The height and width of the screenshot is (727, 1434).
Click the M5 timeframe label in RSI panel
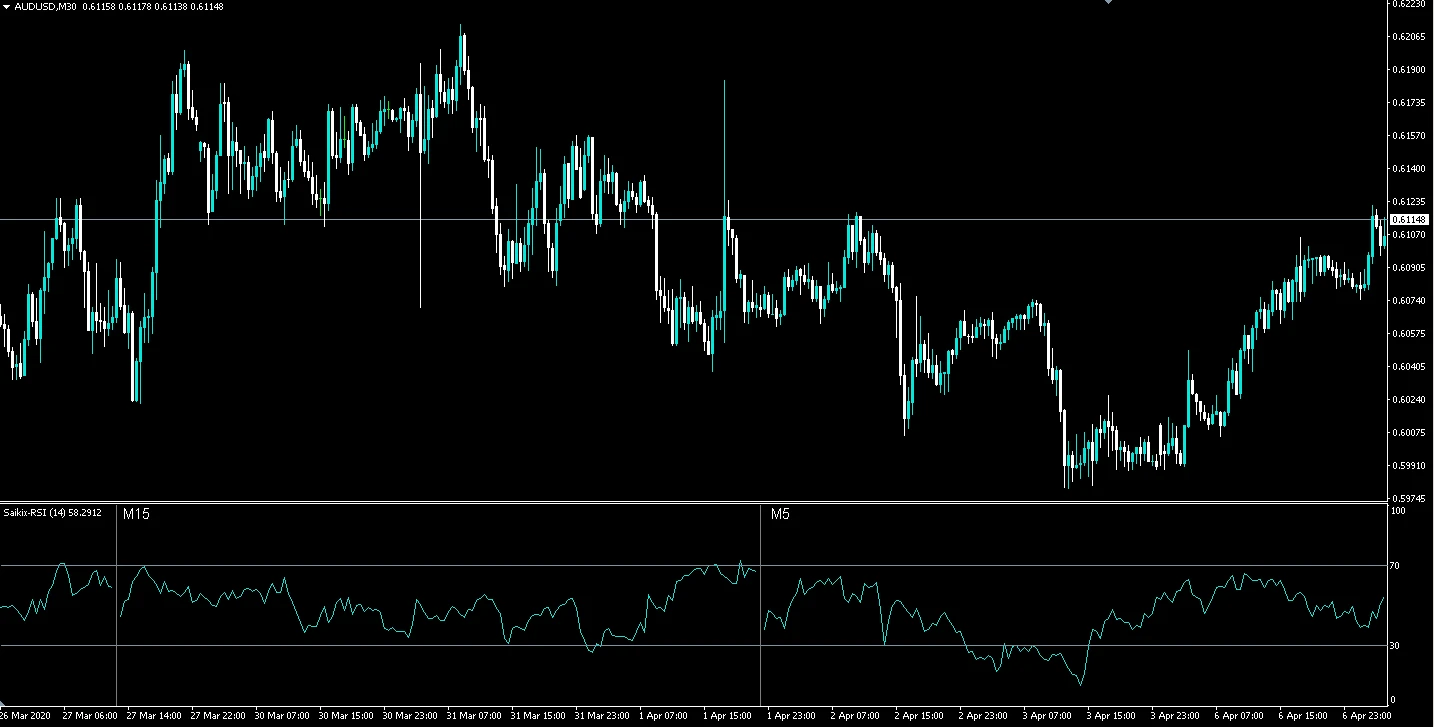[780, 514]
